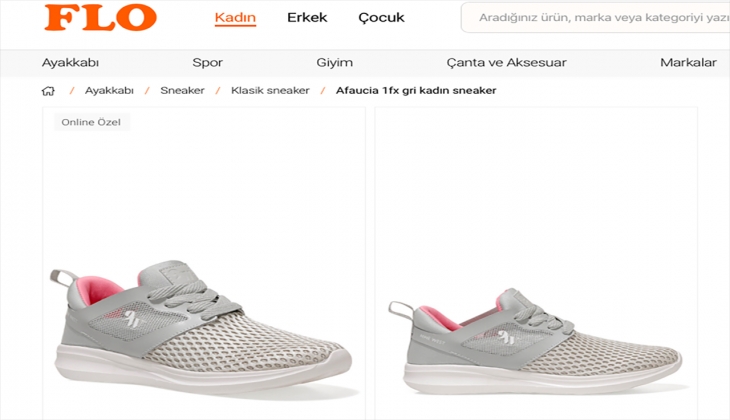Open the Giyim category menu
Image resolution: width=730 pixels, height=420 pixels.
coord(335,62)
